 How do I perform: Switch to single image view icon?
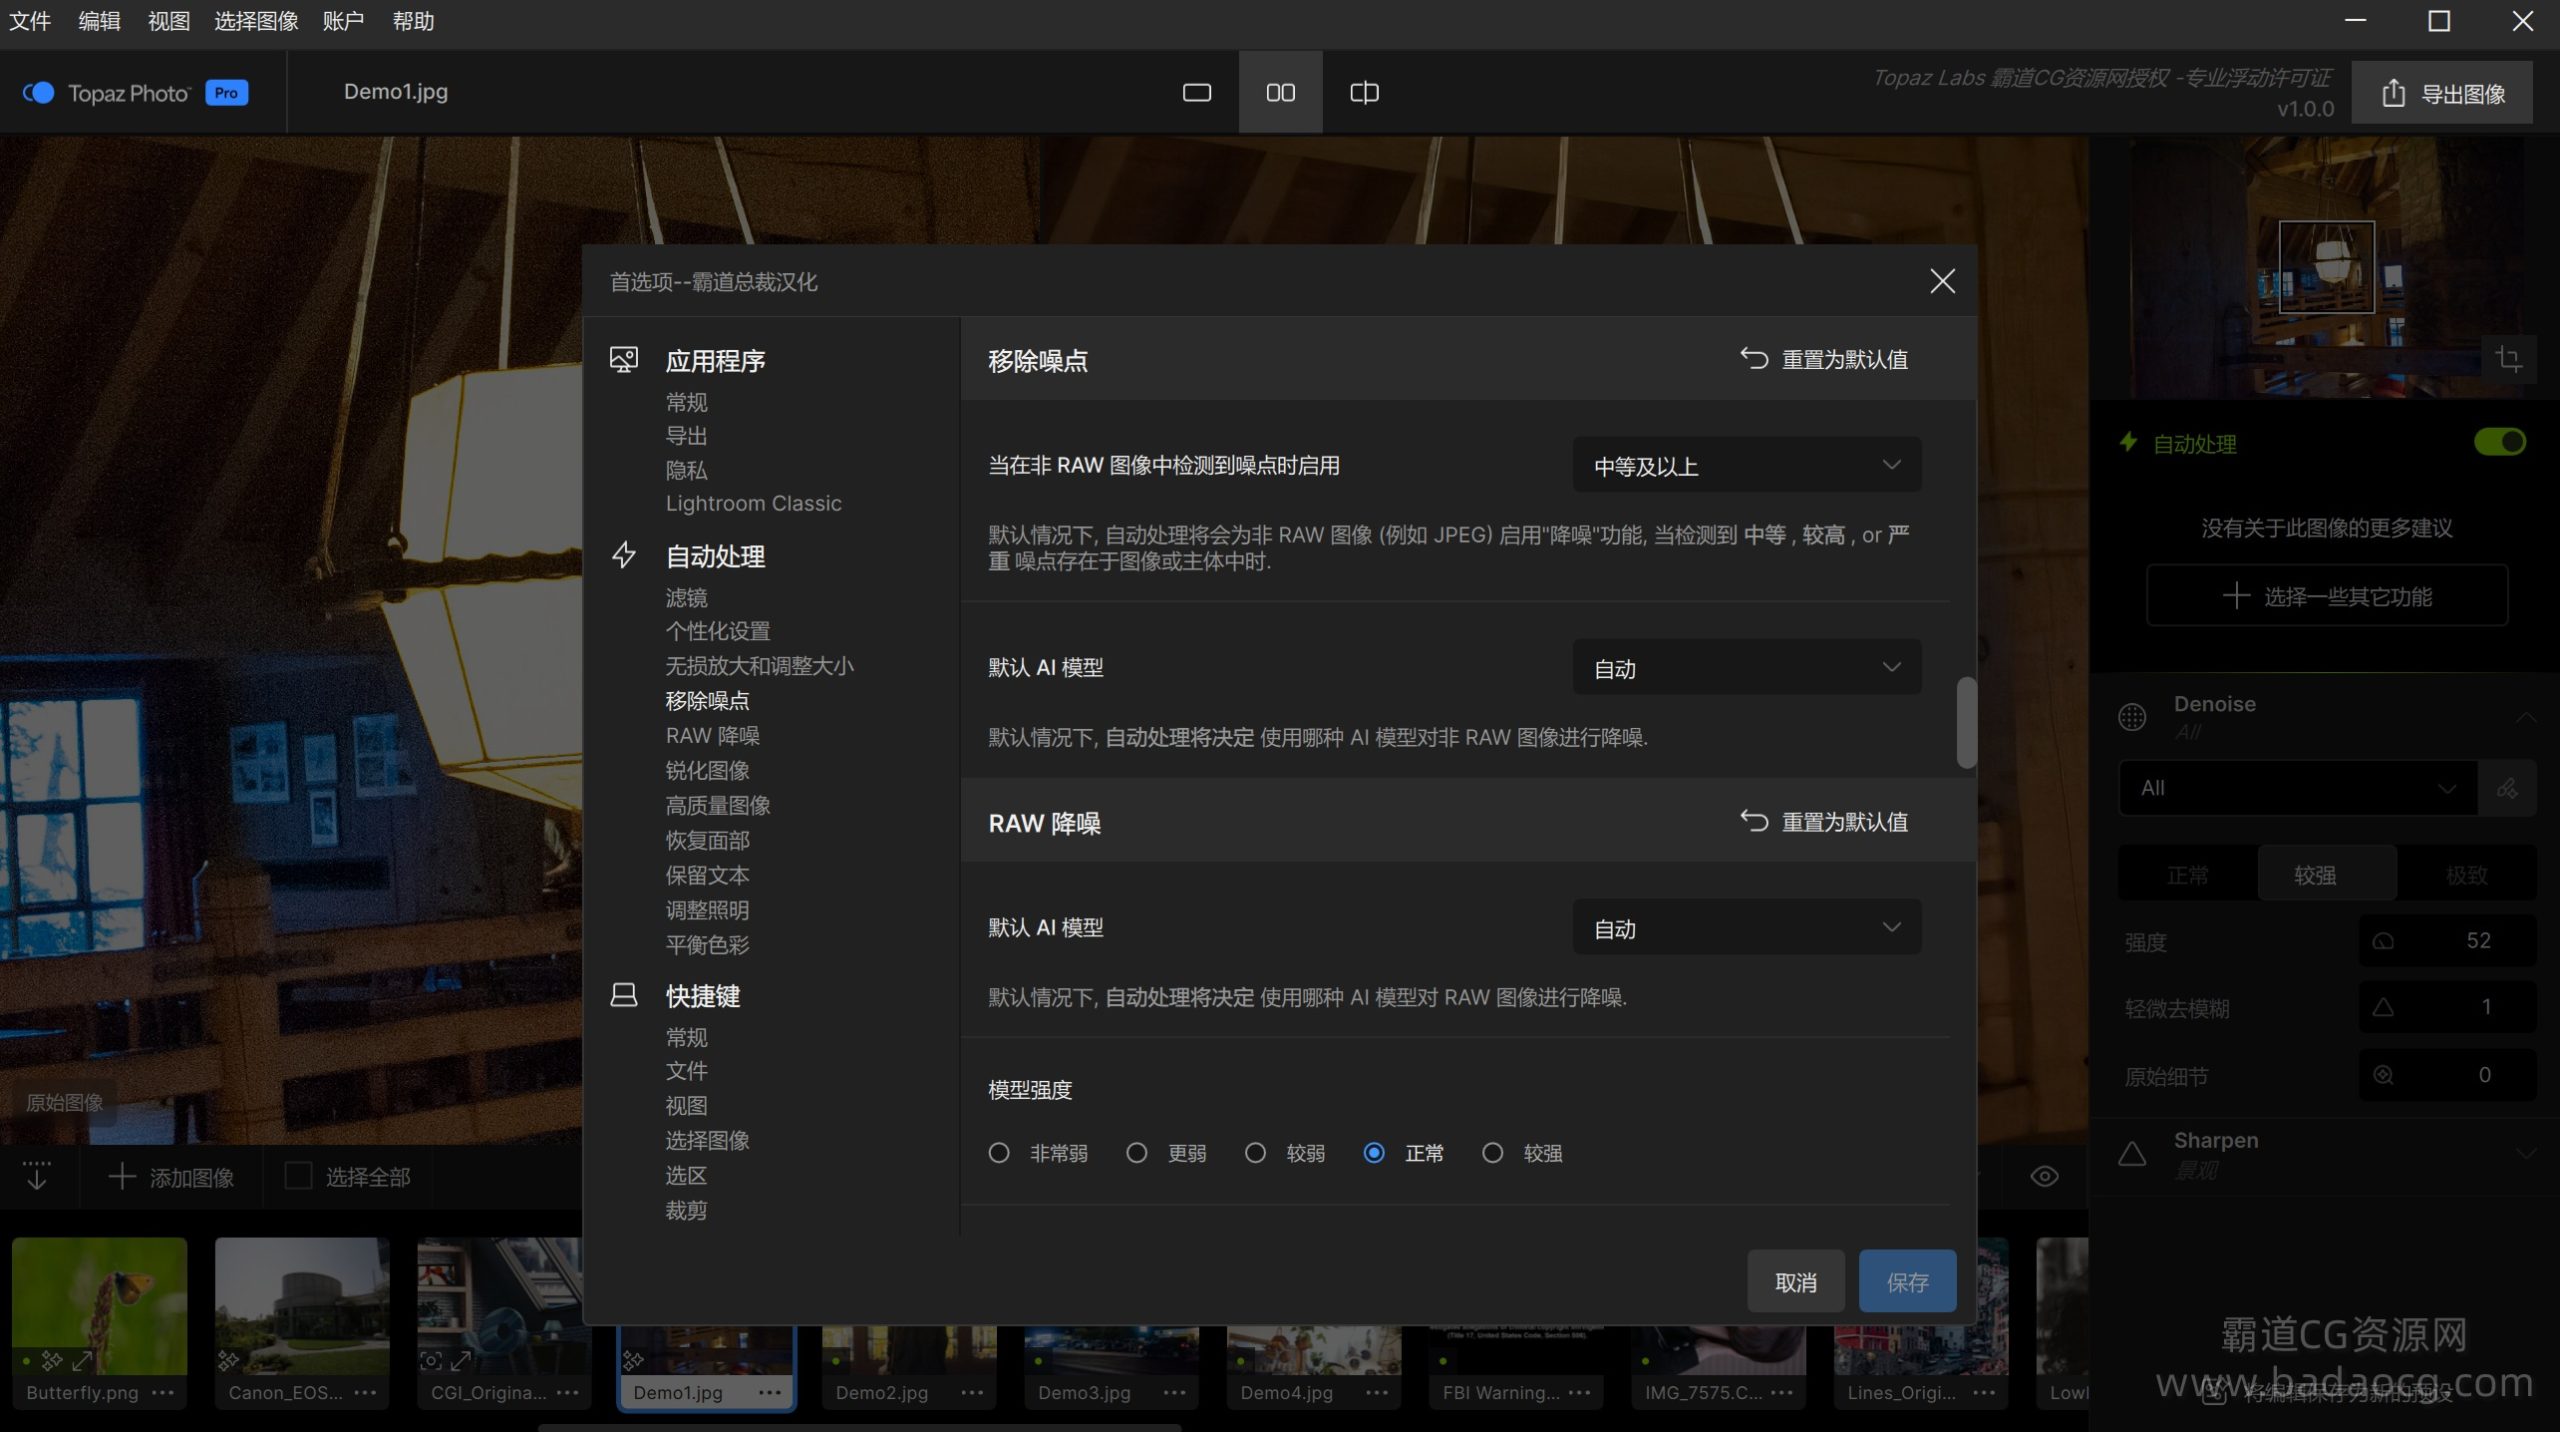1196,93
